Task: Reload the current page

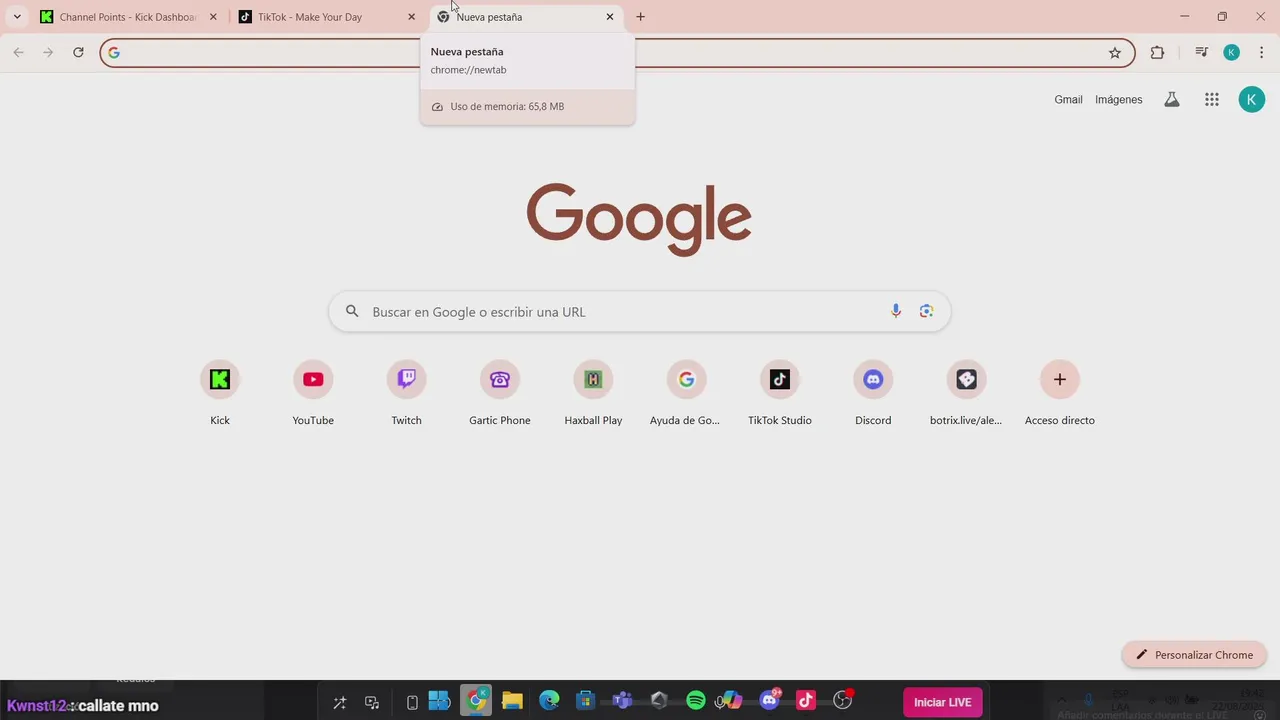Action: pos(78,53)
